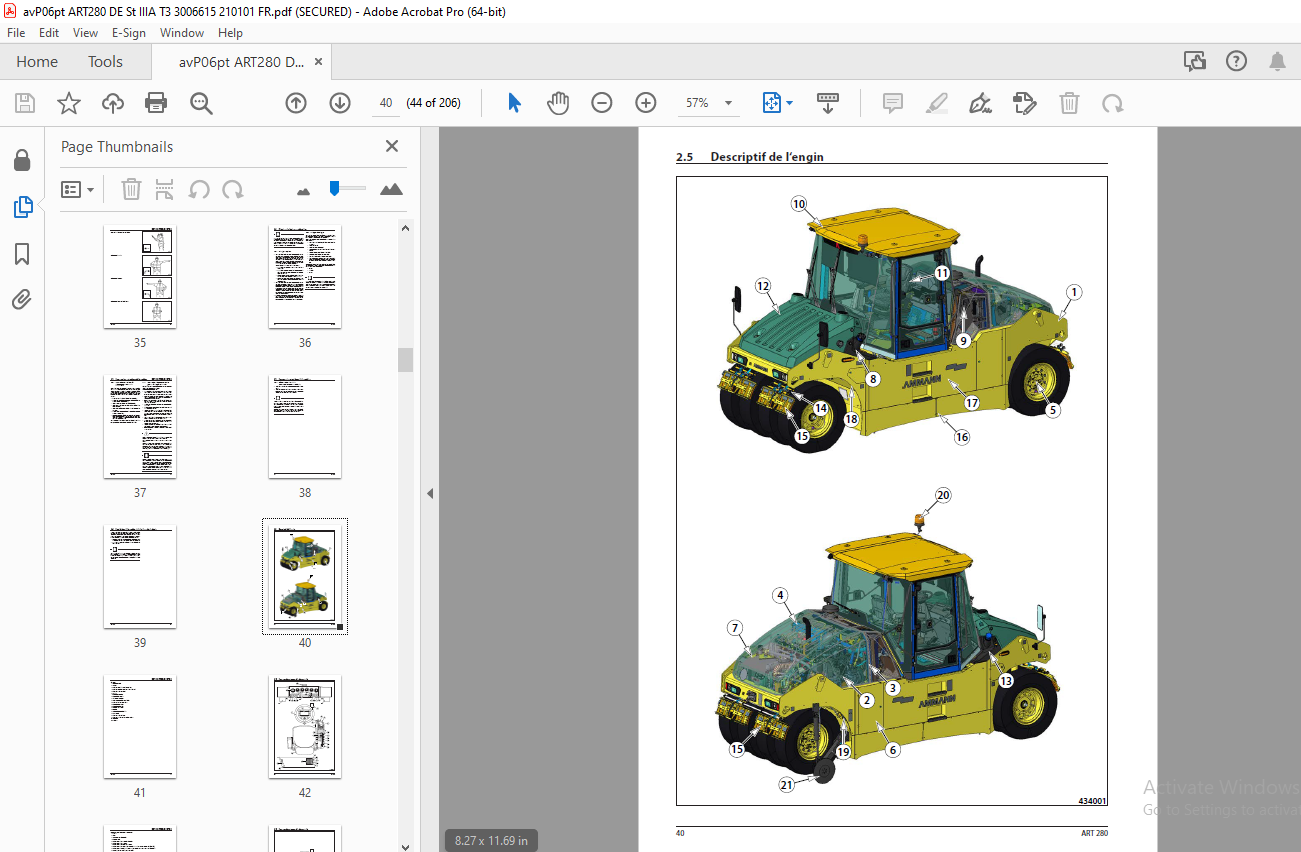Viewport: 1301px width, 852px height.
Task: Click the Save file icon
Action: click(x=25, y=103)
